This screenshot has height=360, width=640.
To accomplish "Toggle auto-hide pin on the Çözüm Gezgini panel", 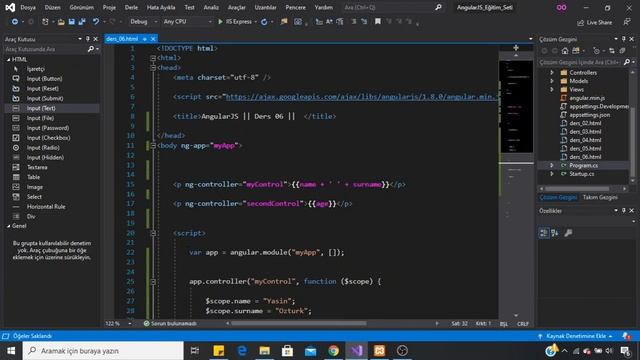I will click(x=624, y=39).
